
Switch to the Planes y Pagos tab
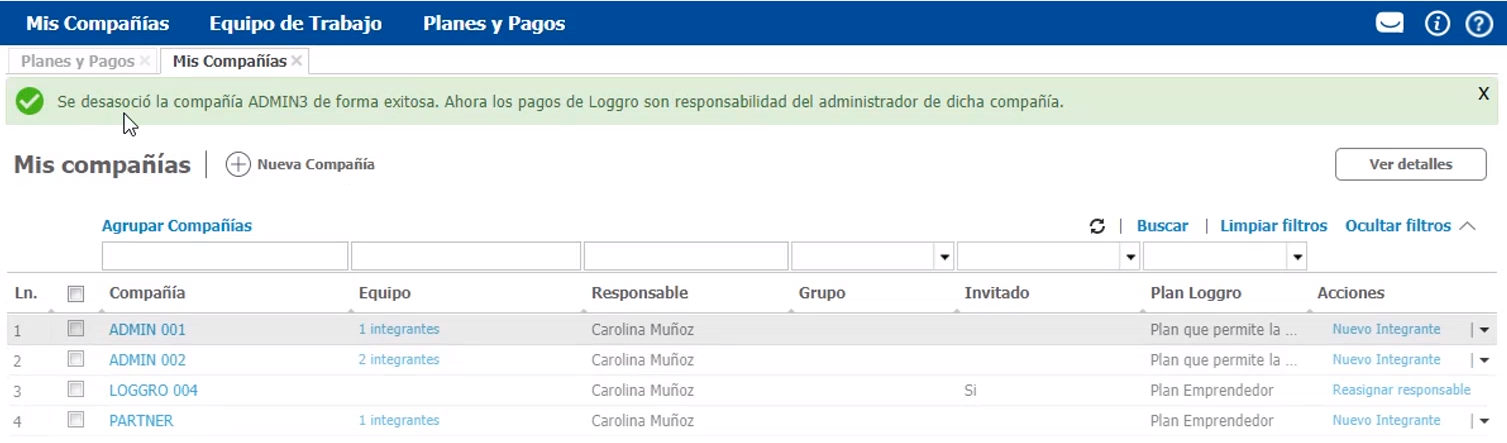pos(77,61)
